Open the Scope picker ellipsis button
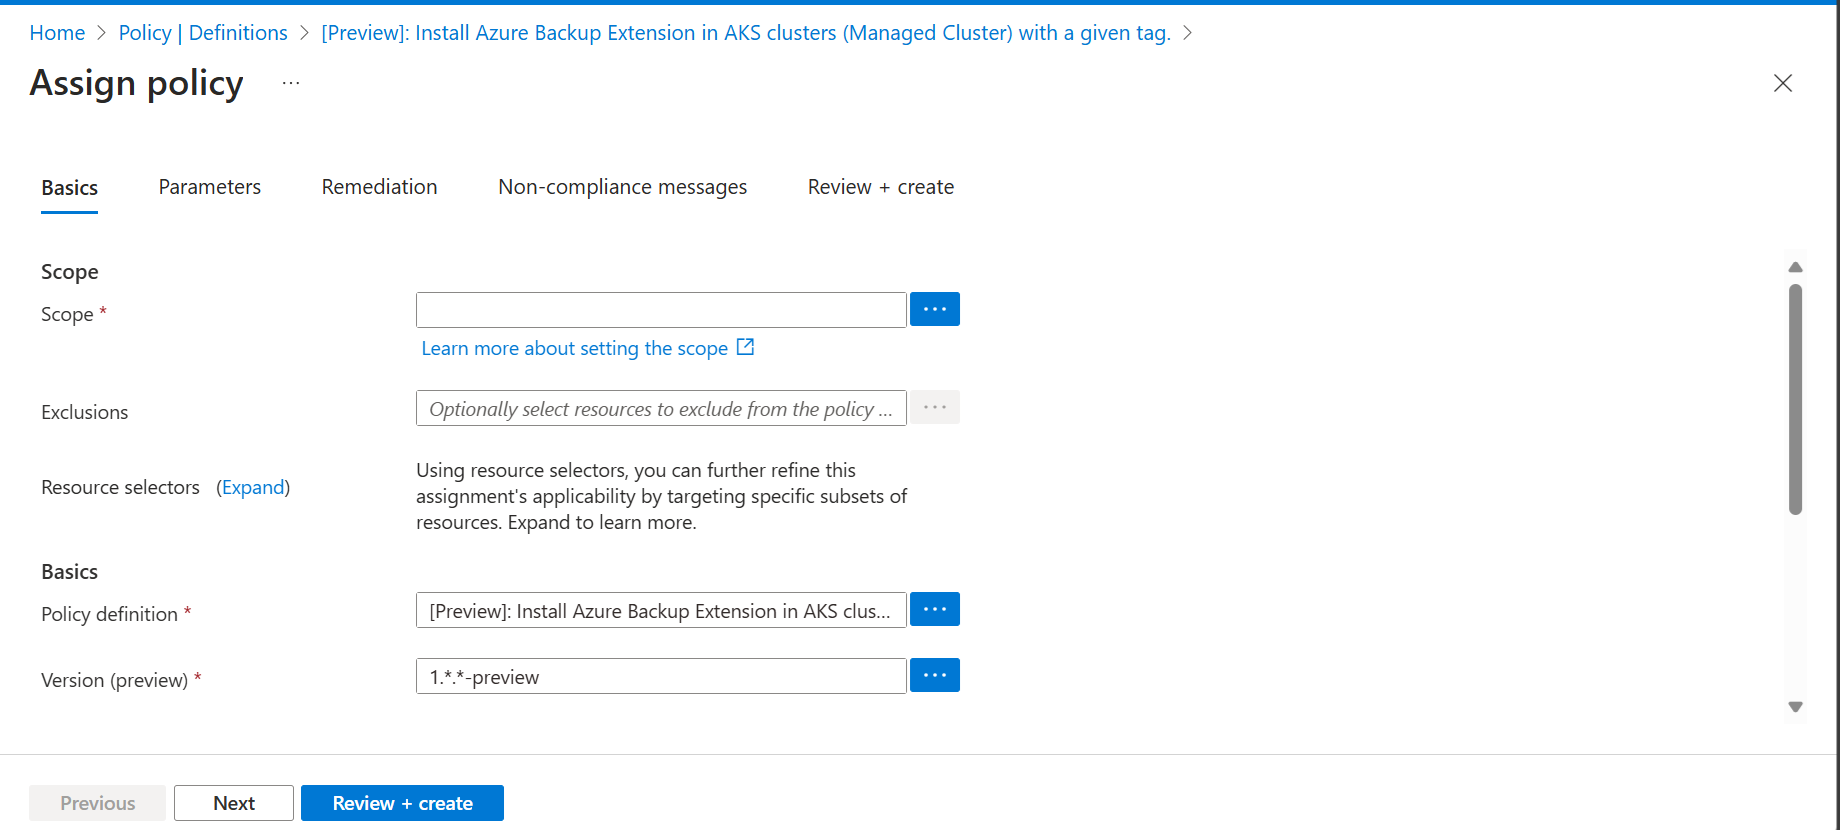This screenshot has width=1840, height=830. coord(934,310)
